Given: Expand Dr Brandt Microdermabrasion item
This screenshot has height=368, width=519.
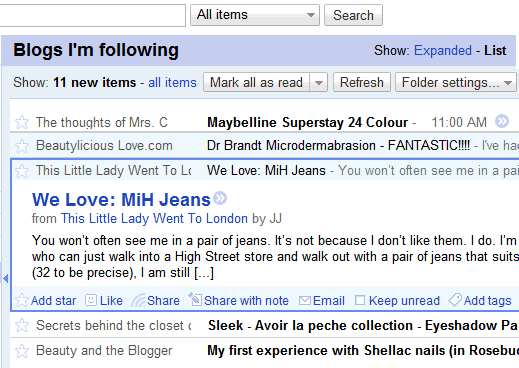Looking at the screenshot, I should click(x=338, y=146).
